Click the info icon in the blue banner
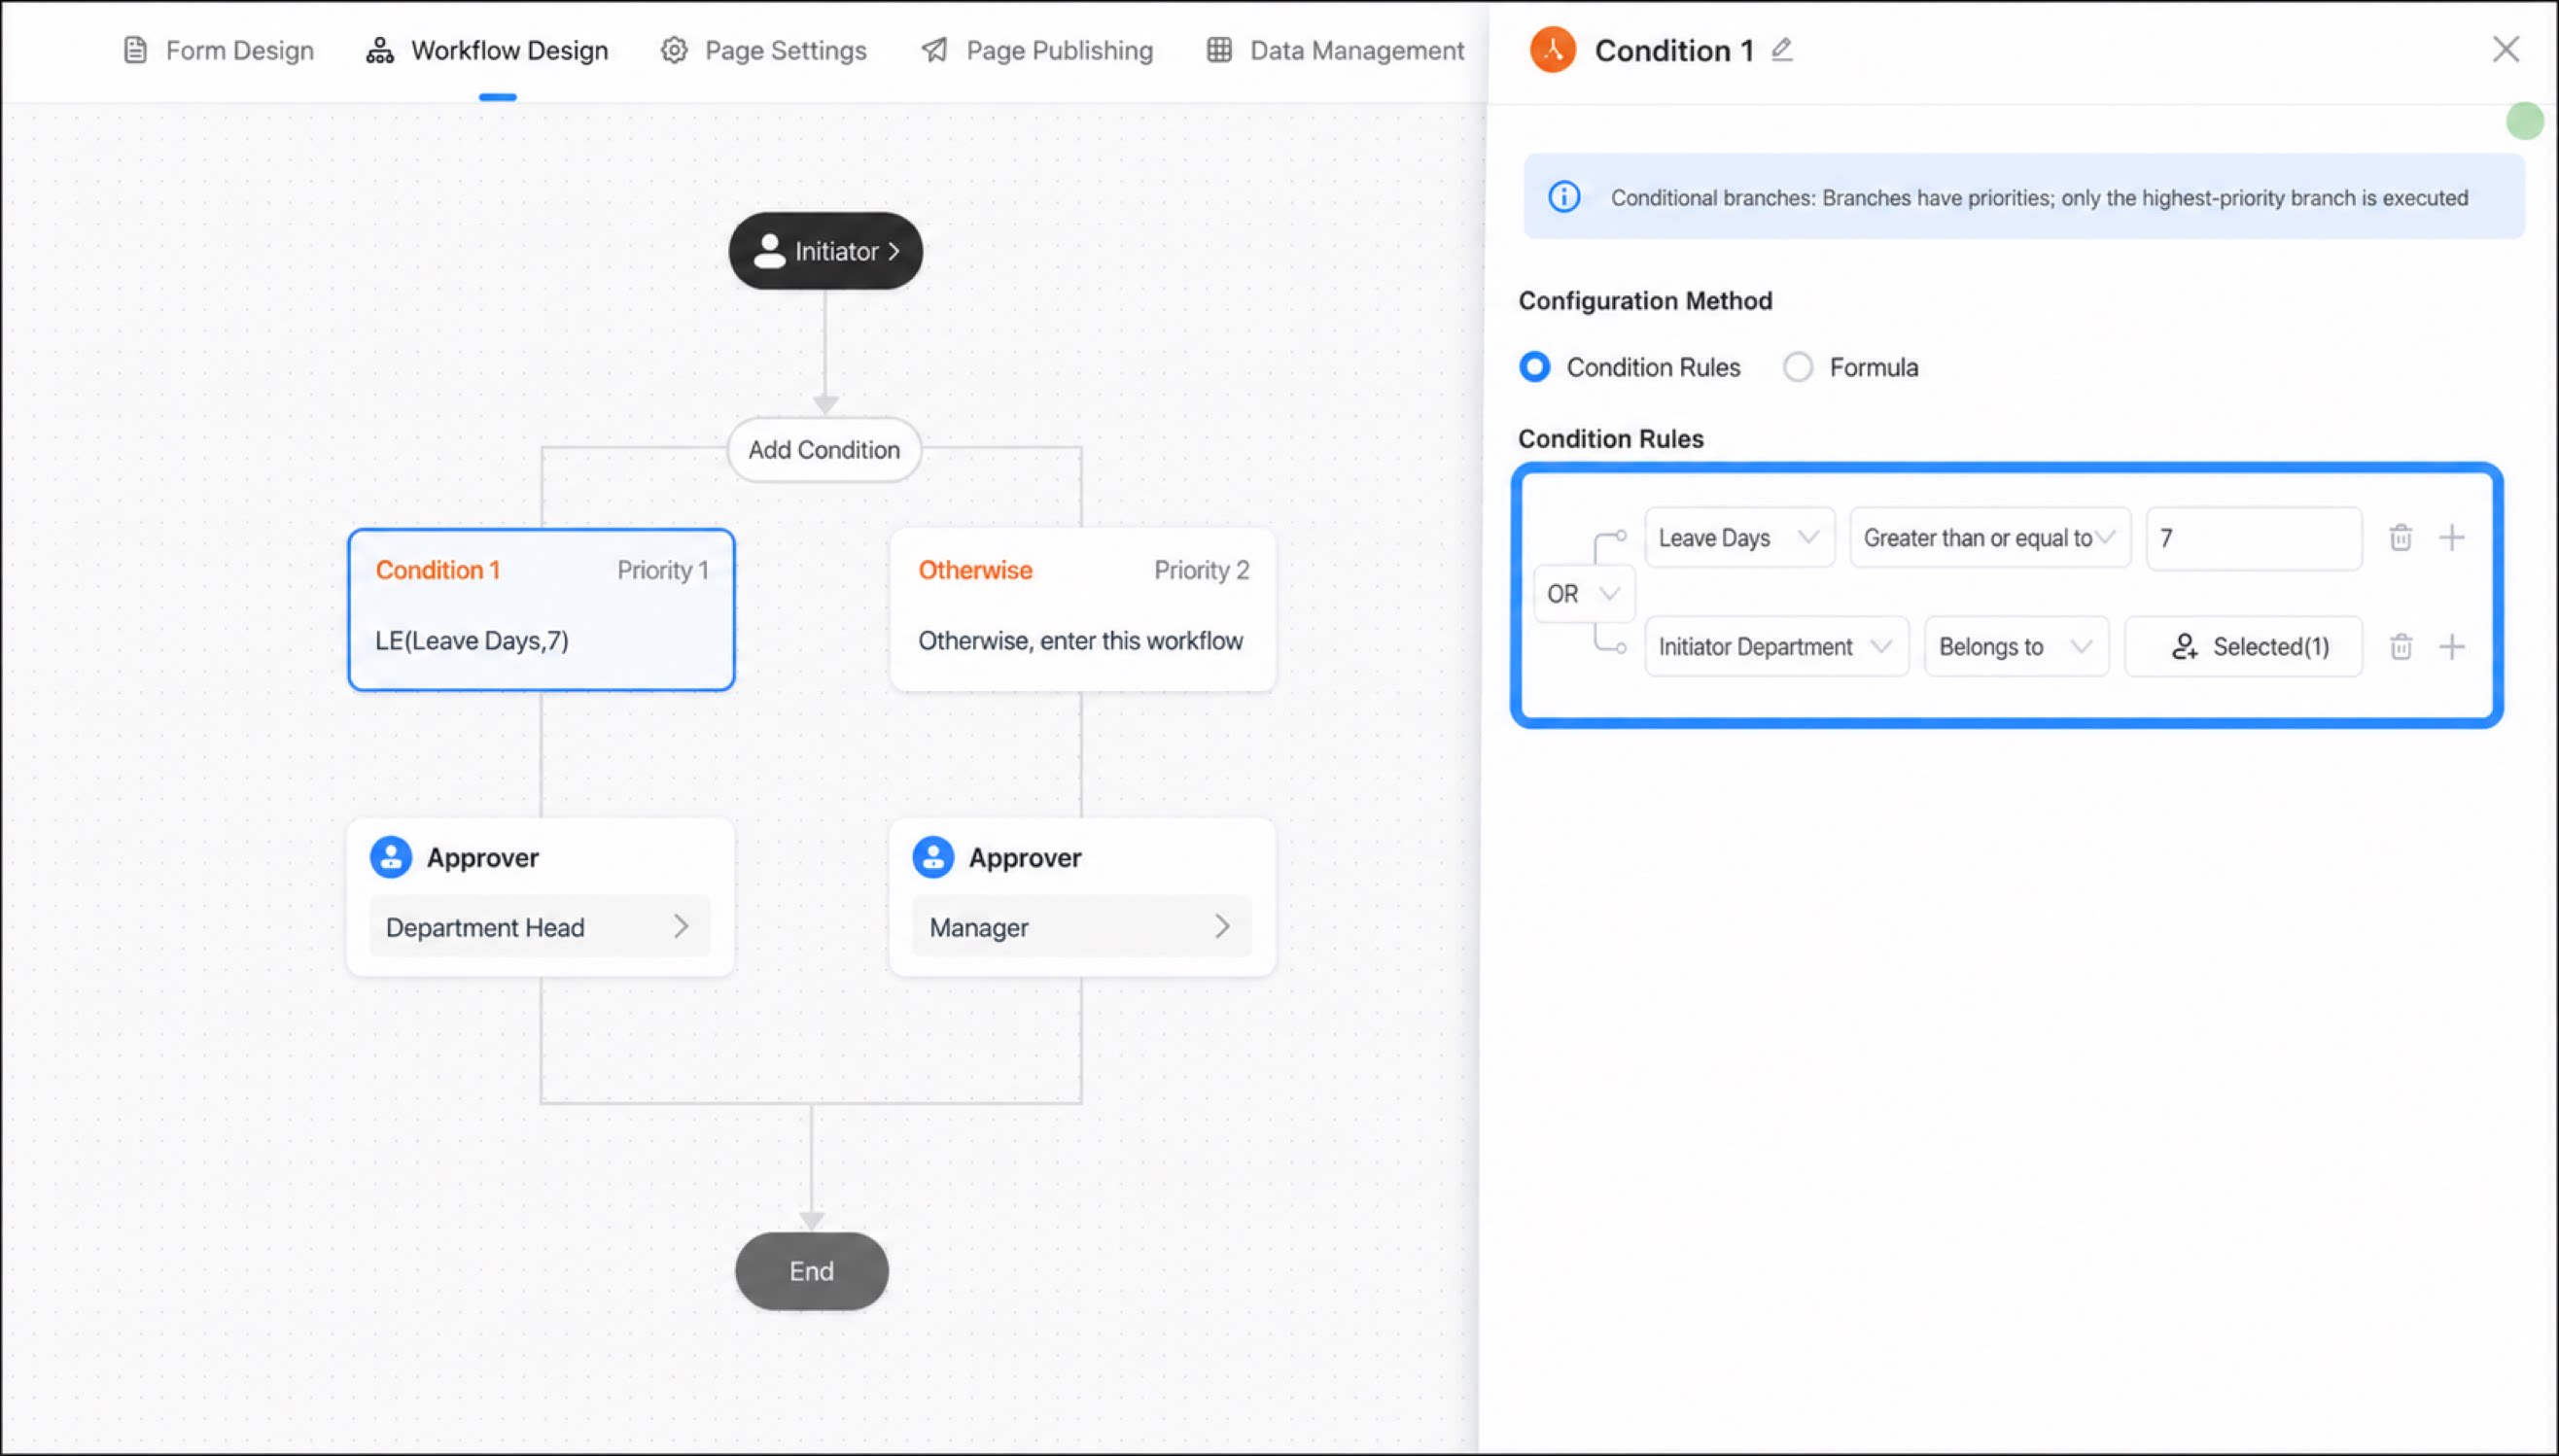The width and height of the screenshot is (2559, 1456). (x=1564, y=197)
